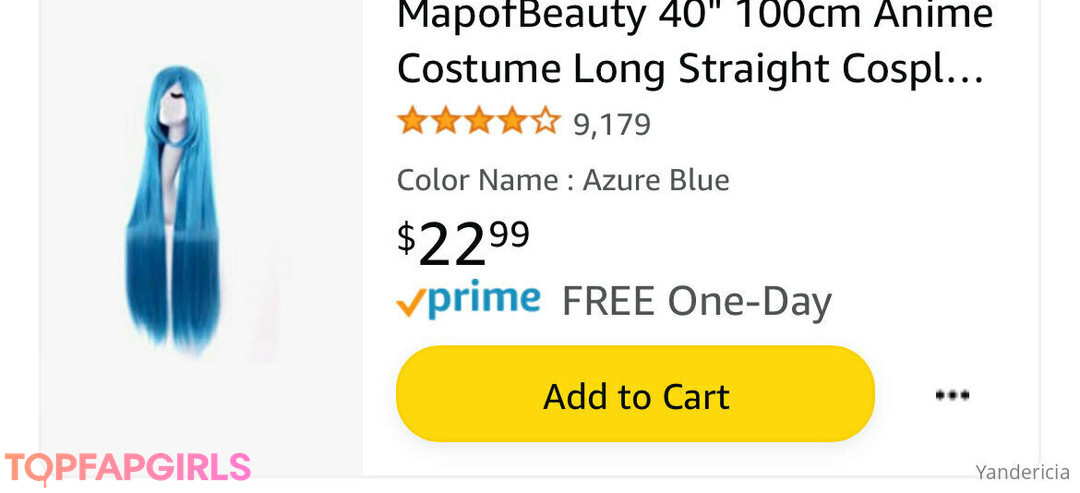Open the 9,179 customer reviews link
Viewport: 1080px width, 493px height.
(611, 125)
